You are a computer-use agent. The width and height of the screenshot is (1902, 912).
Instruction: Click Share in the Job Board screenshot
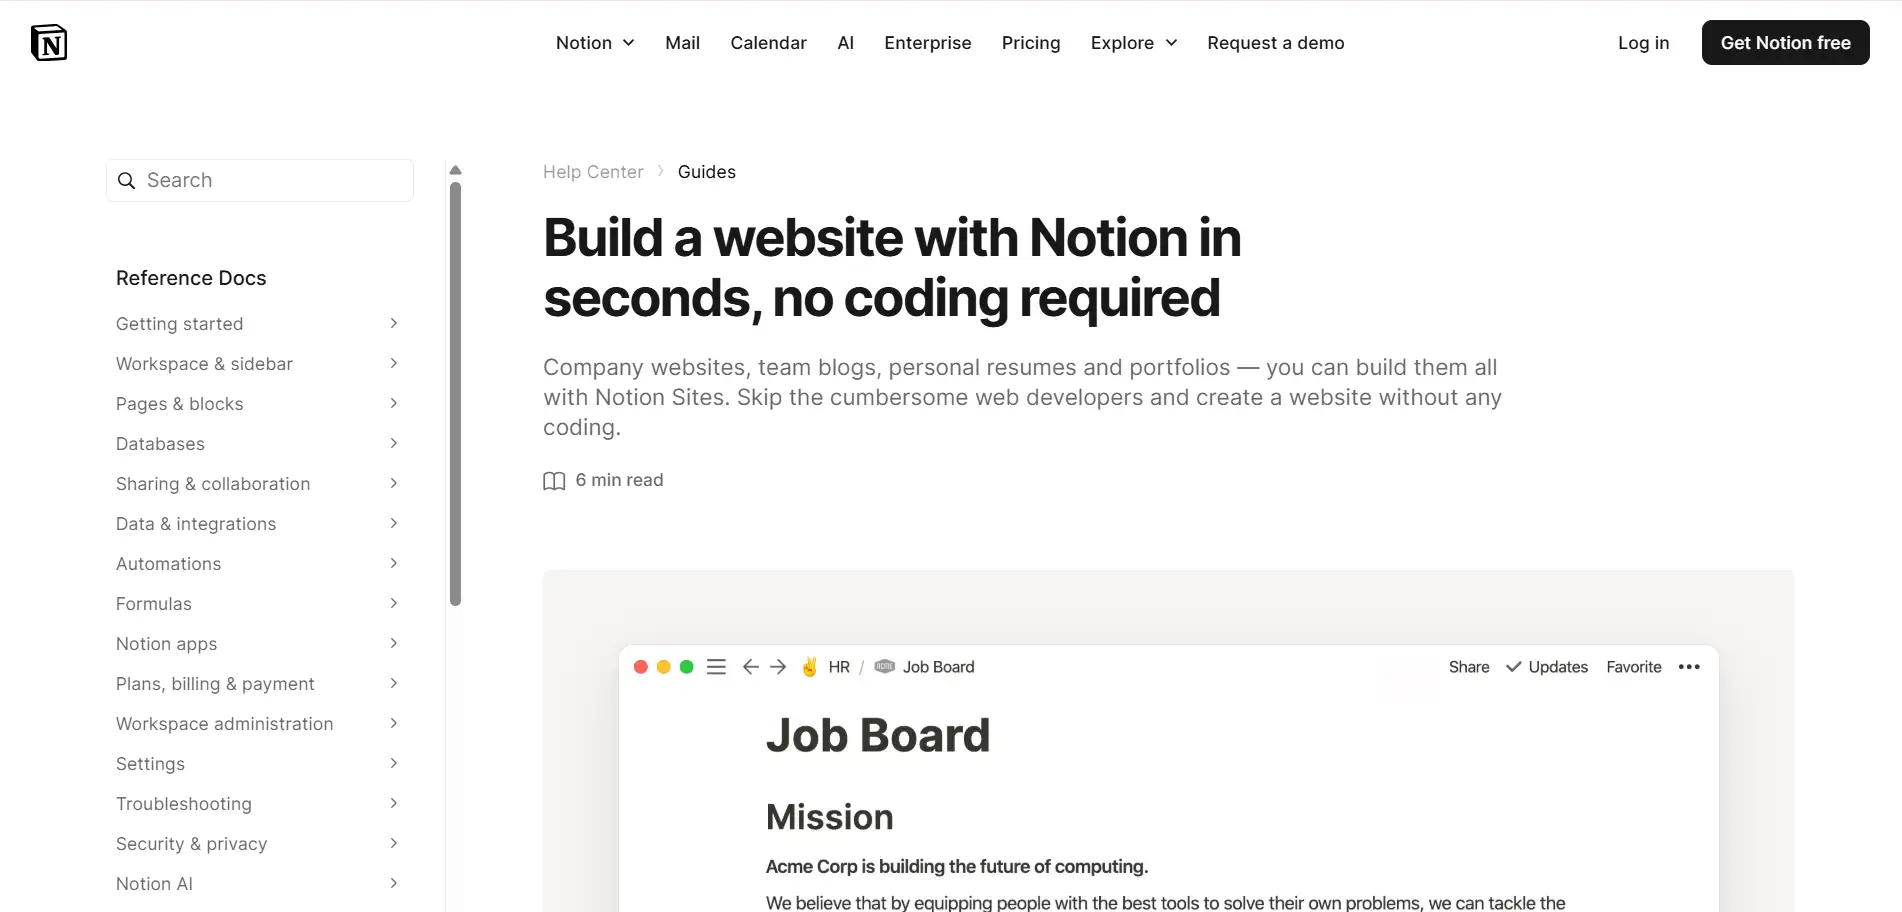1468,667
